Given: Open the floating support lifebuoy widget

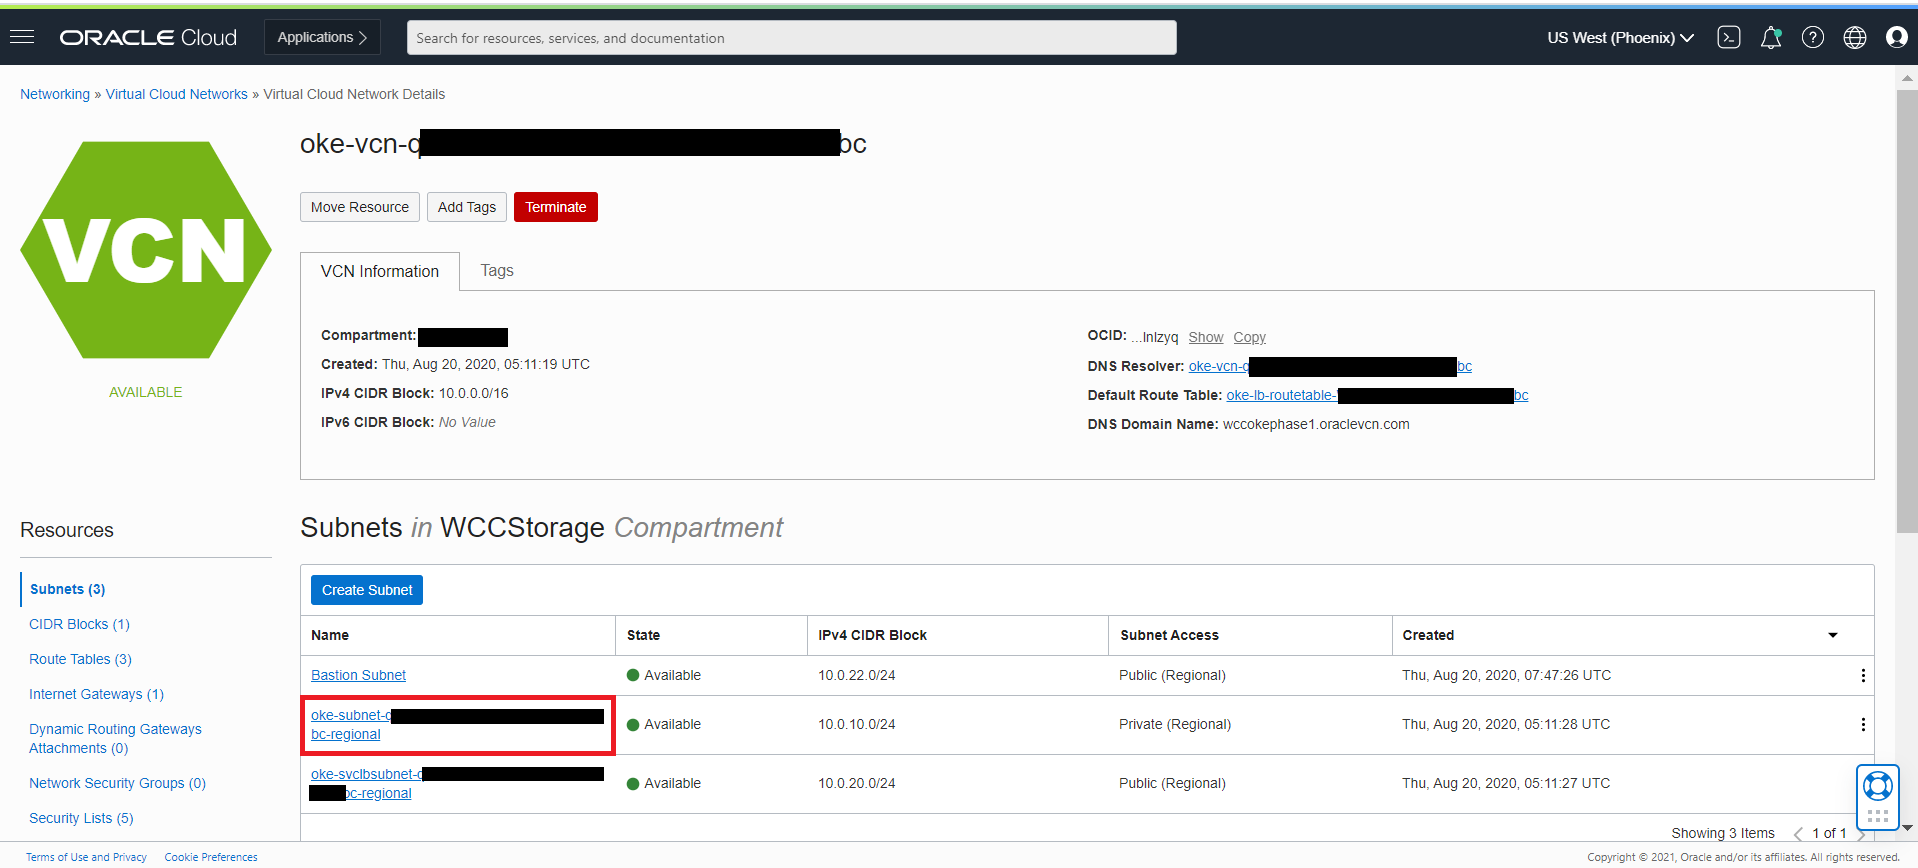Looking at the screenshot, I should pyautogui.click(x=1878, y=797).
